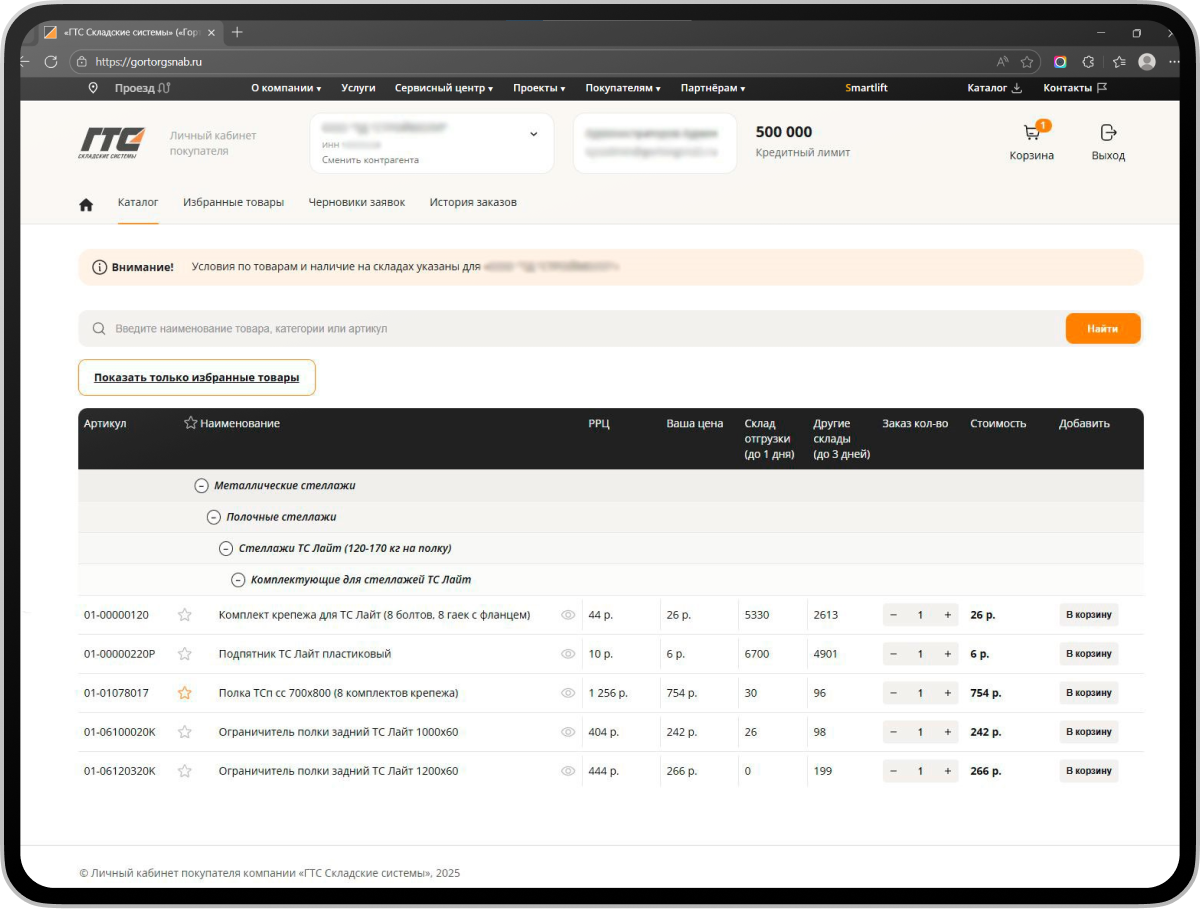
Task: Switch to История заказов tab
Action: click(473, 202)
